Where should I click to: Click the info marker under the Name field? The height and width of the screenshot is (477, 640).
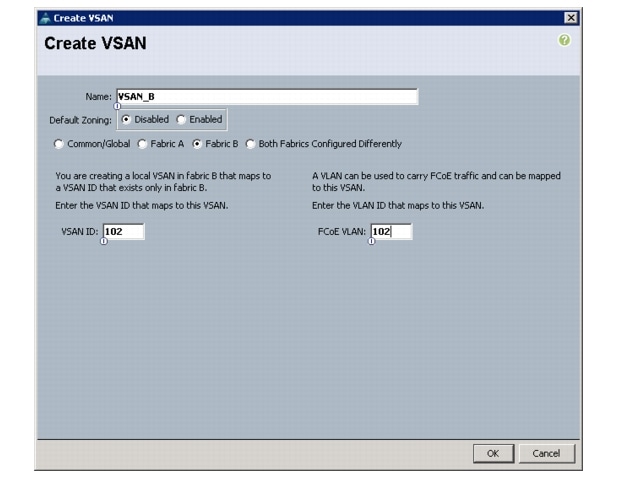117,106
